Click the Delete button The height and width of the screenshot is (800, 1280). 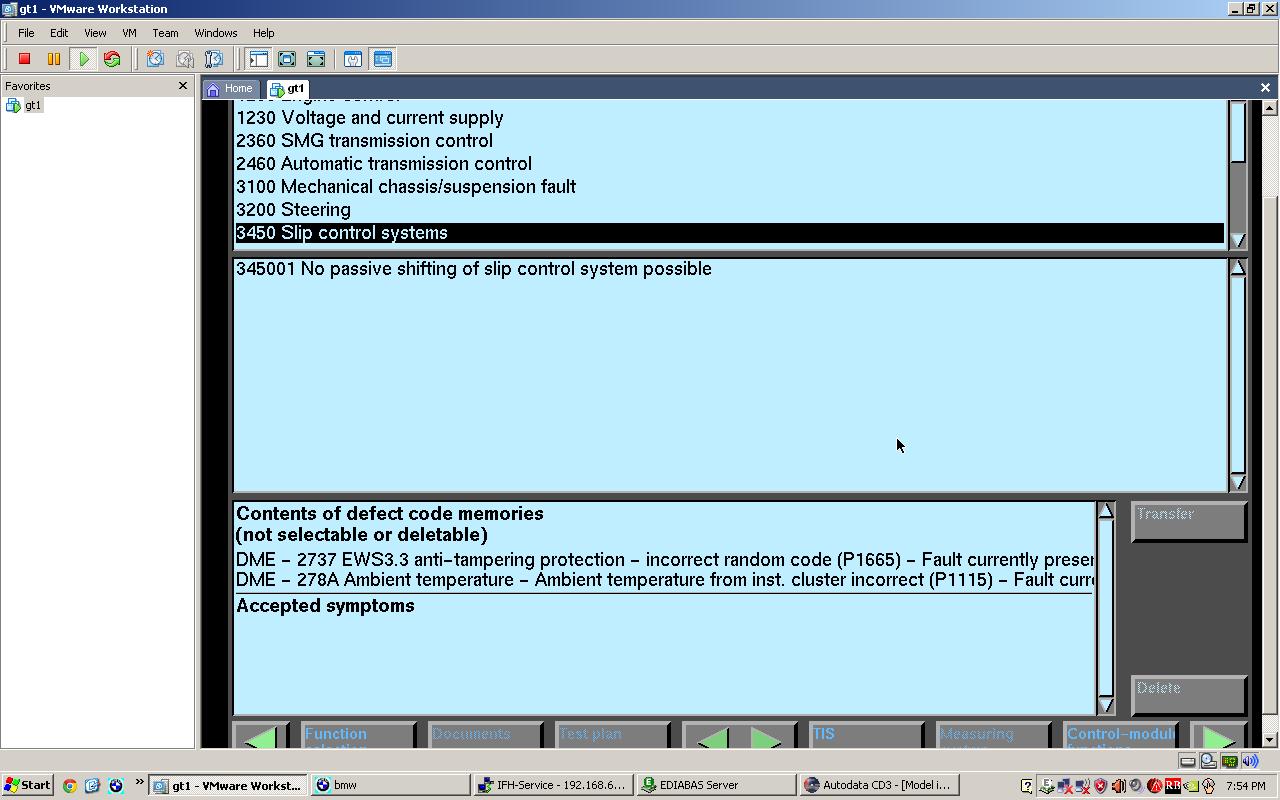[x=1189, y=696]
